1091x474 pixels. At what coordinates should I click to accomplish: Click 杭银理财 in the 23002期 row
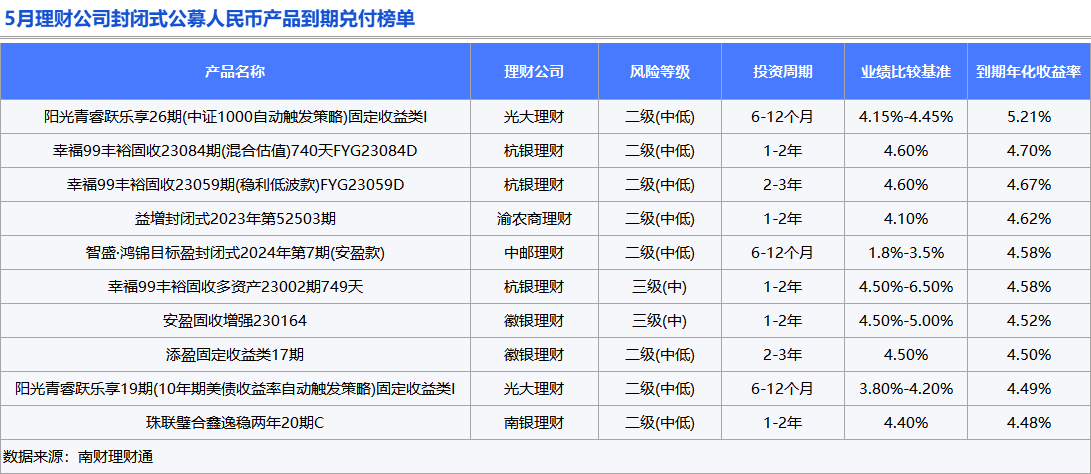click(534, 287)
